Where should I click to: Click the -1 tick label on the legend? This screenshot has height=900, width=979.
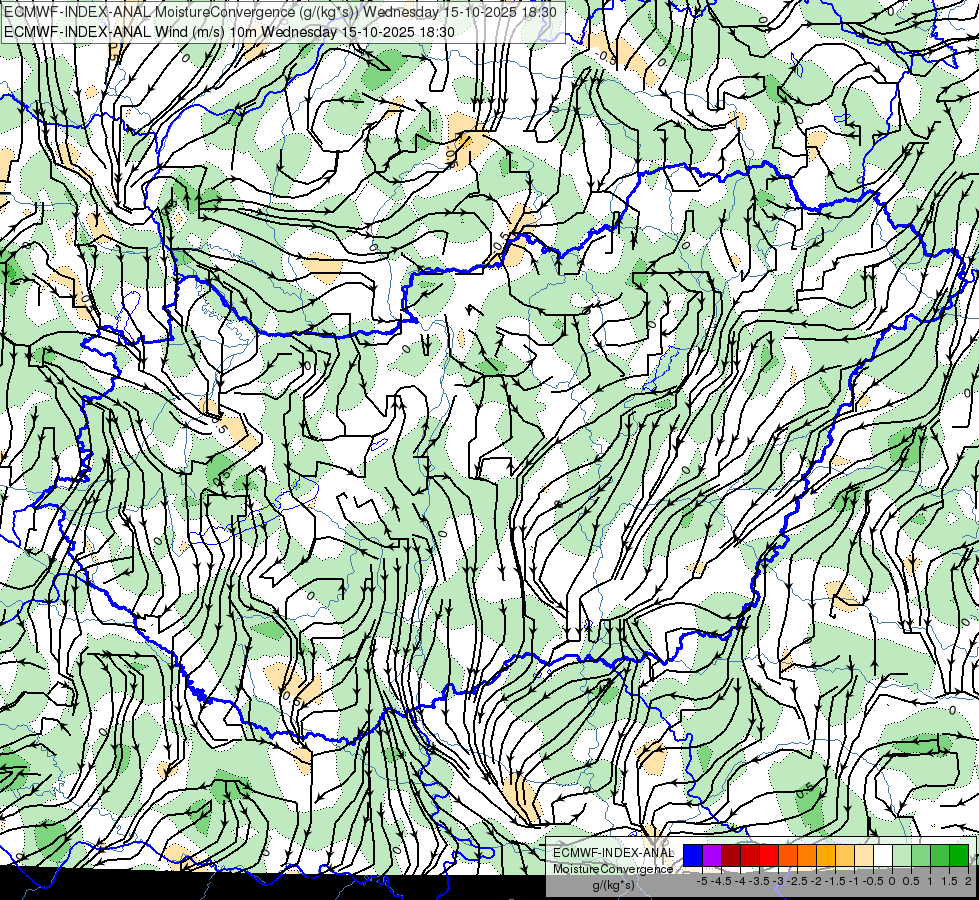[x=854, y=881]
